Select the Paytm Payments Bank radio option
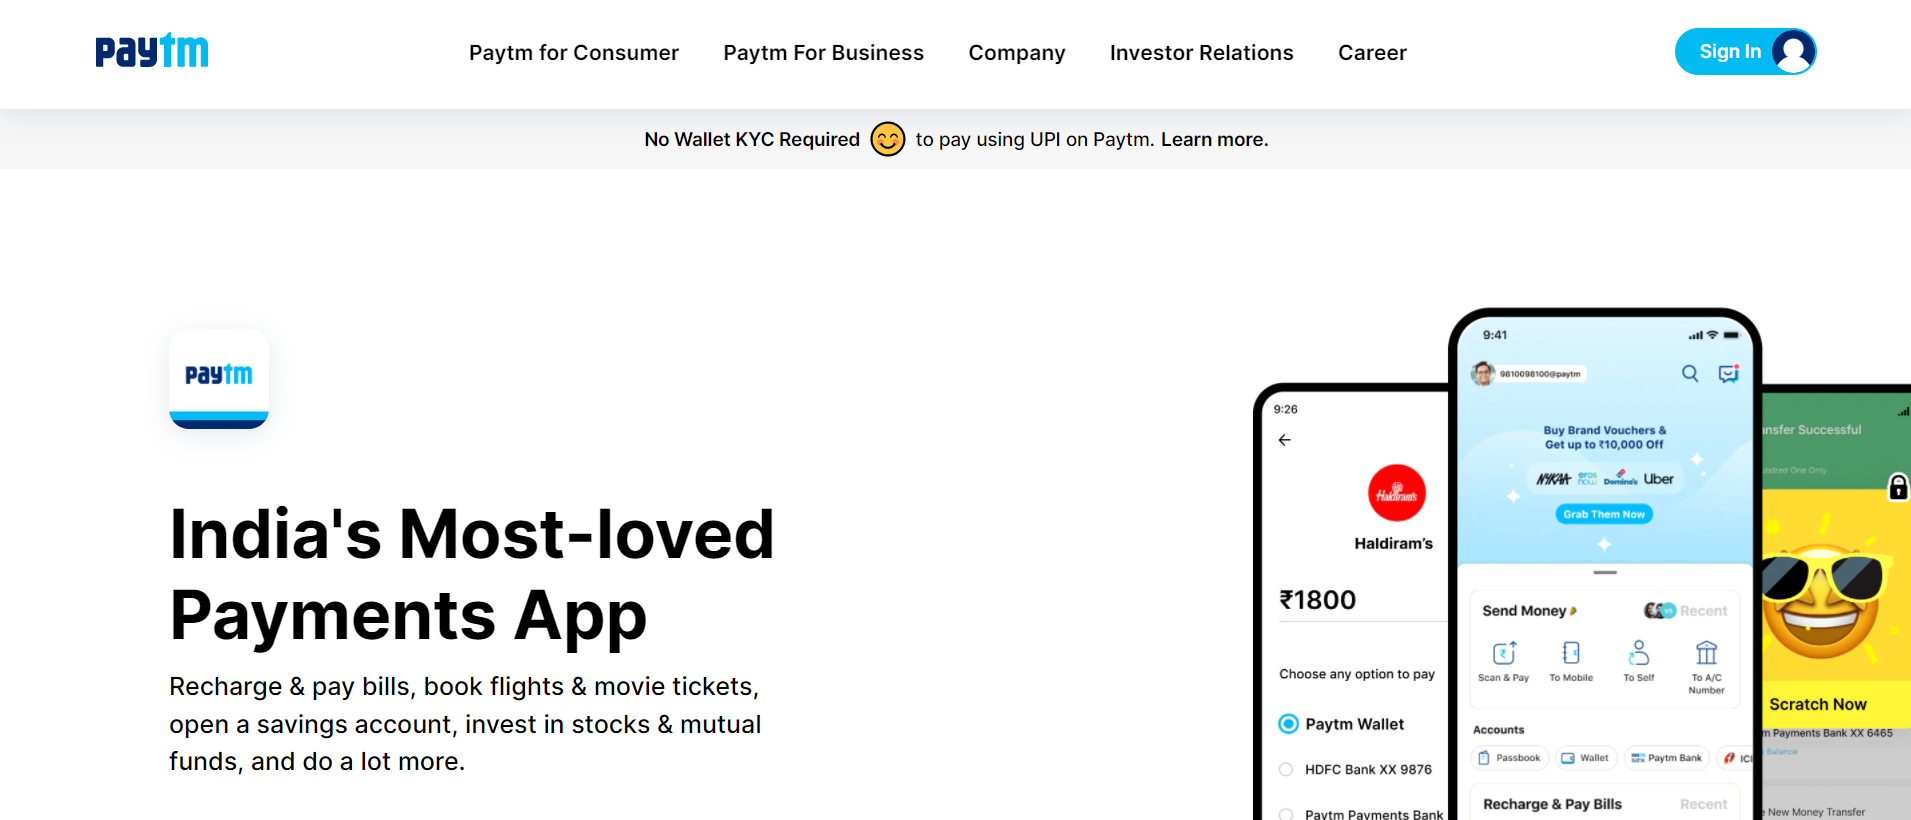1911x820 pixels. click(x=1286, y=814)
